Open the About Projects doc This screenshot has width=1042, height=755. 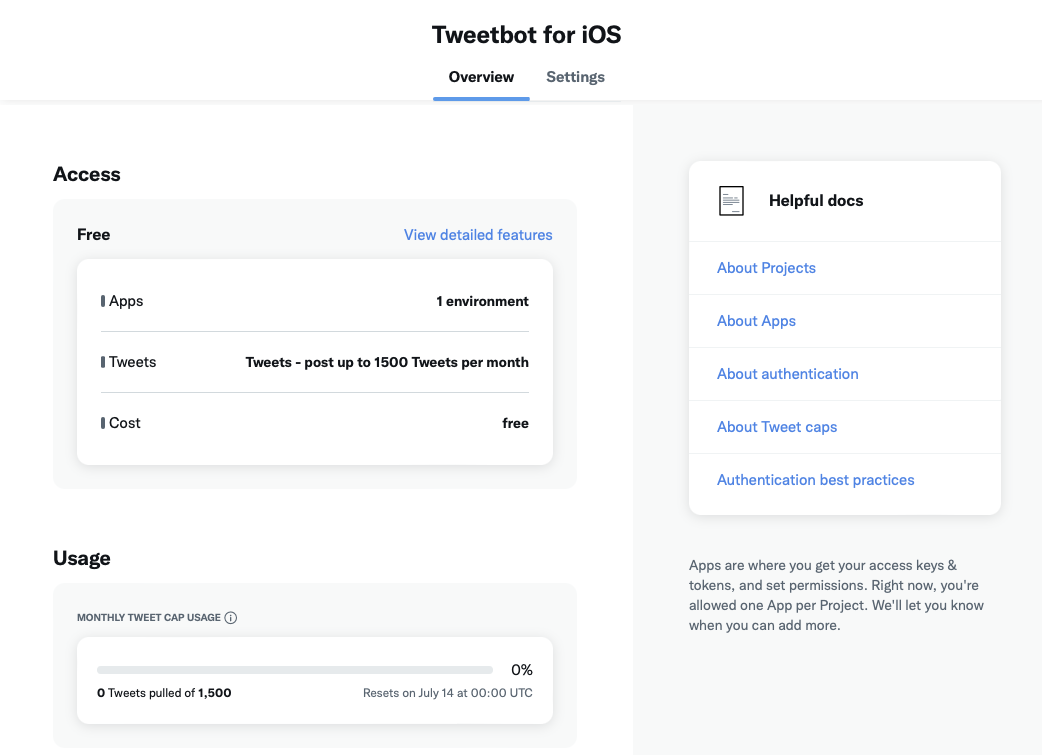766,268
